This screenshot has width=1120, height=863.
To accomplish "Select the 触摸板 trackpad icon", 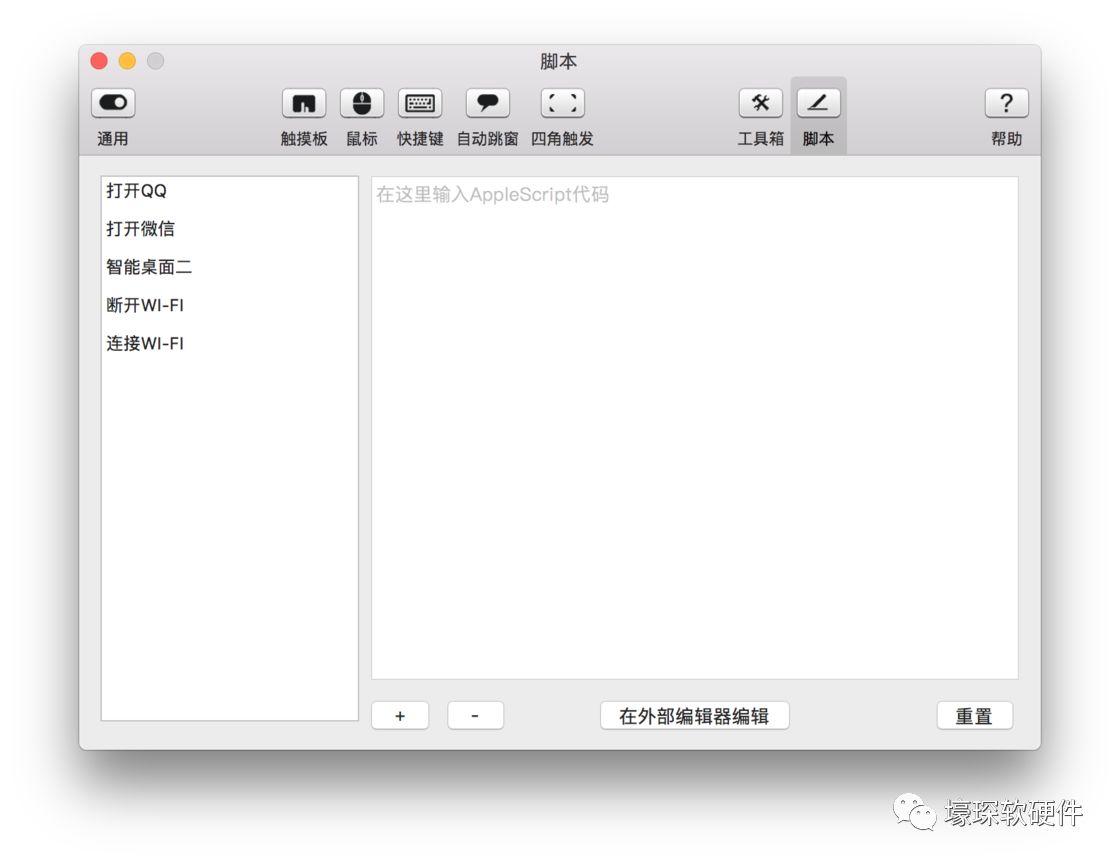I will (304, 103).
